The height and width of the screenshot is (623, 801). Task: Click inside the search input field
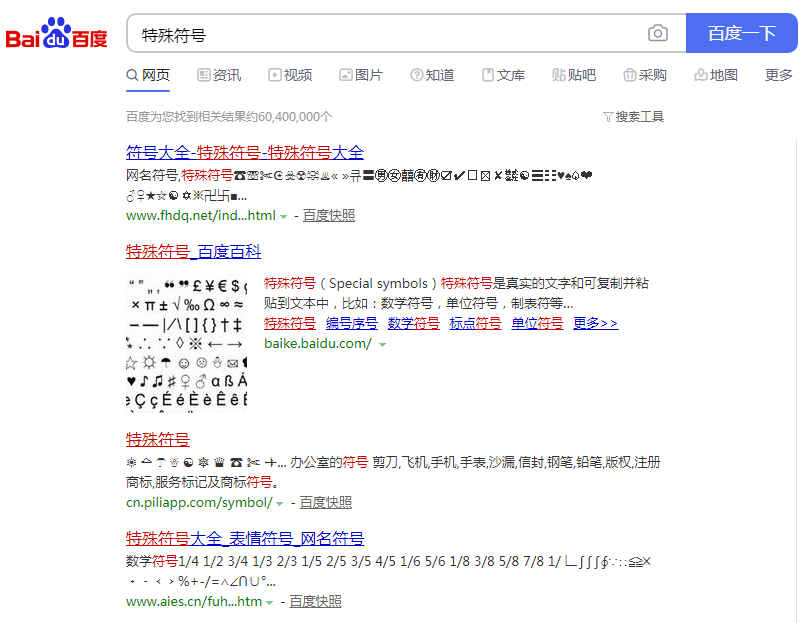click(390, 34)
